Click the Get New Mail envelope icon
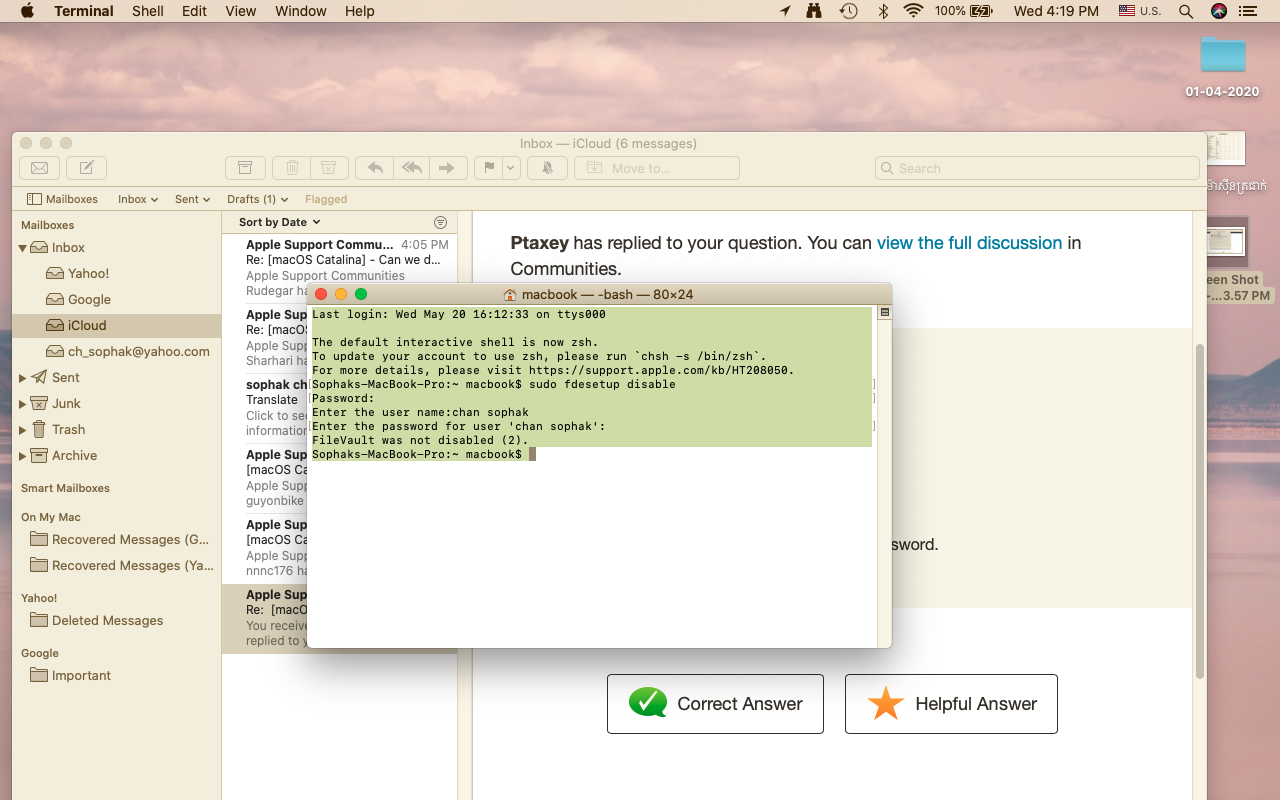1280x800 pixels. click(x=40, y=168)
